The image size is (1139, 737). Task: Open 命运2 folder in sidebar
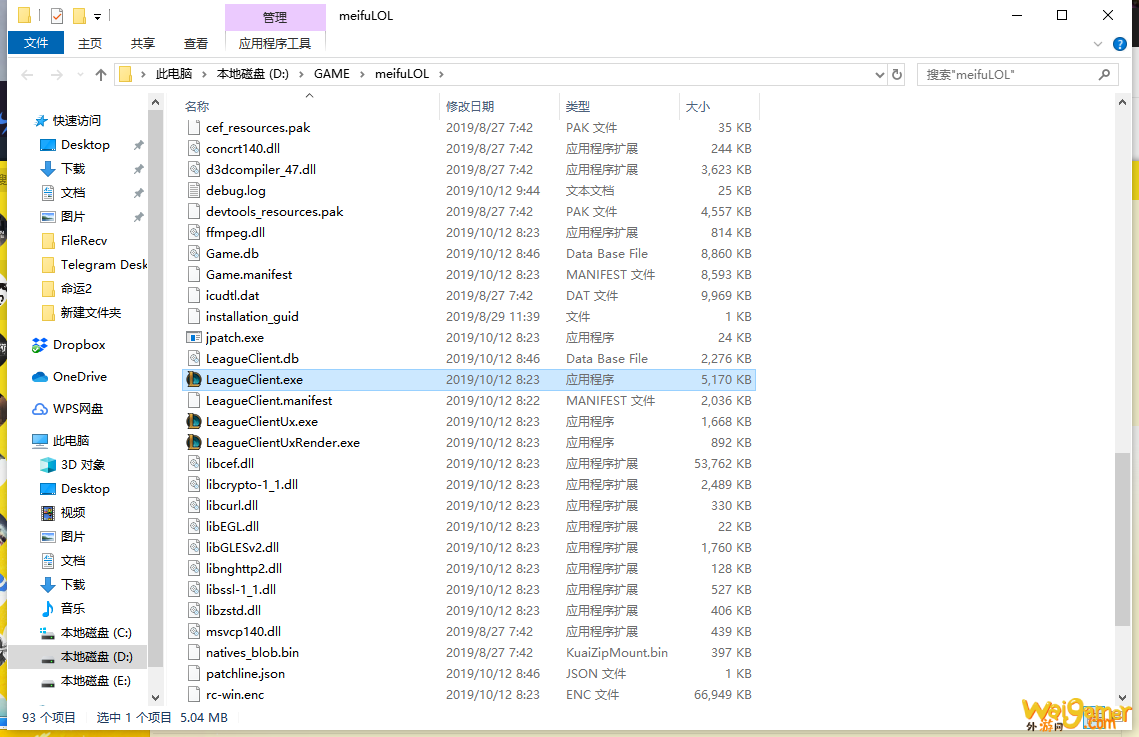[76, 288]
